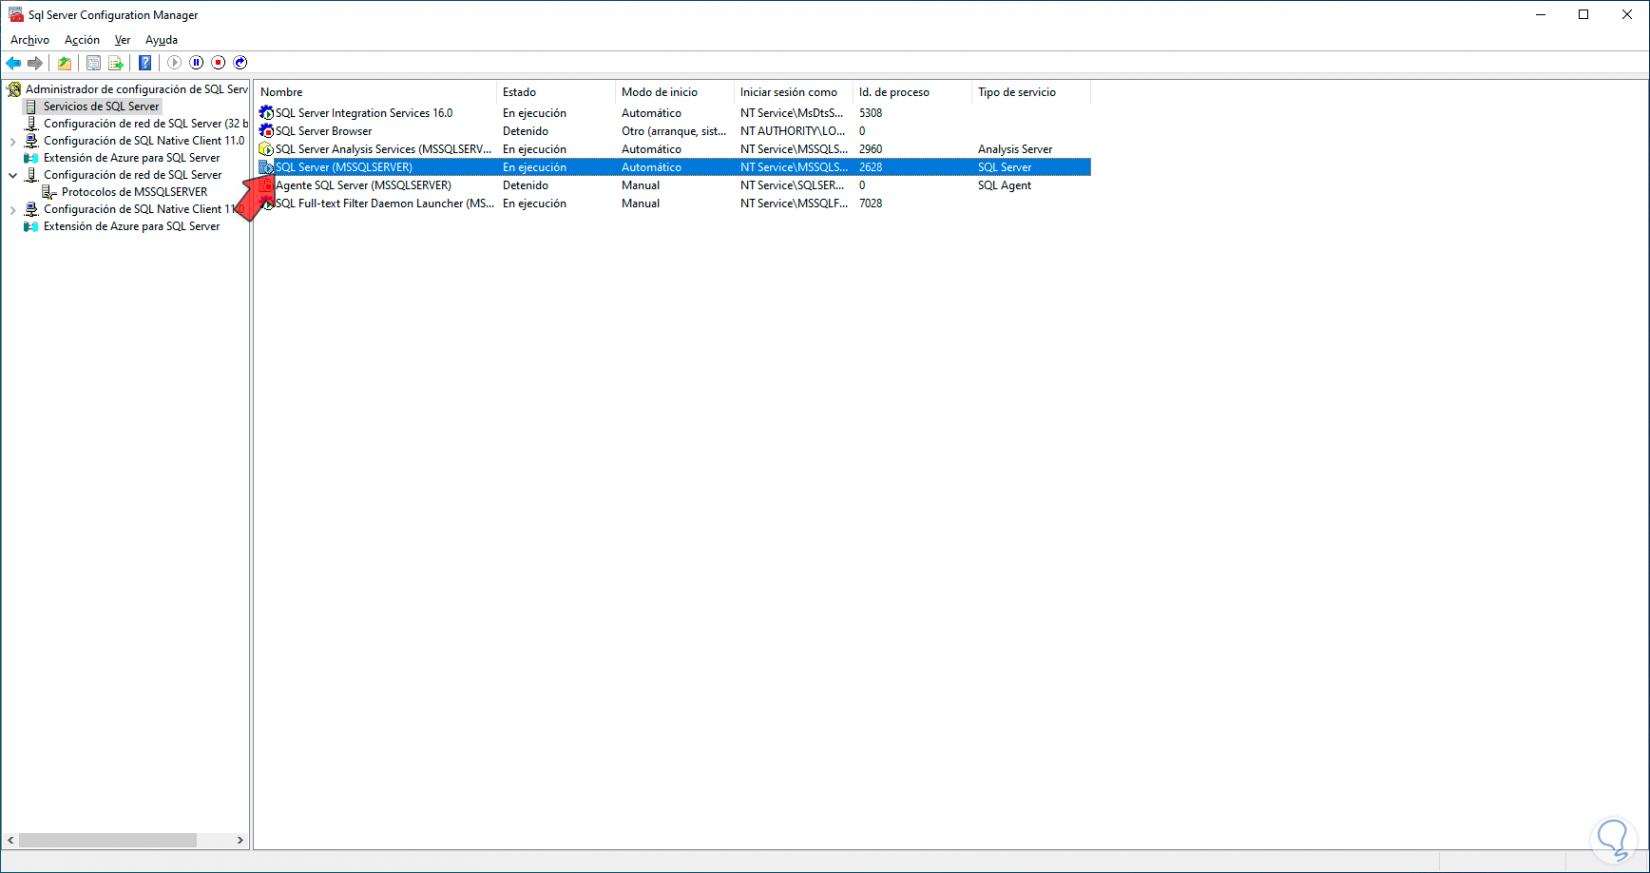Click the blue Back arrow in toolbar
This screenshot has width=1650, height=873.
(14, 63)
